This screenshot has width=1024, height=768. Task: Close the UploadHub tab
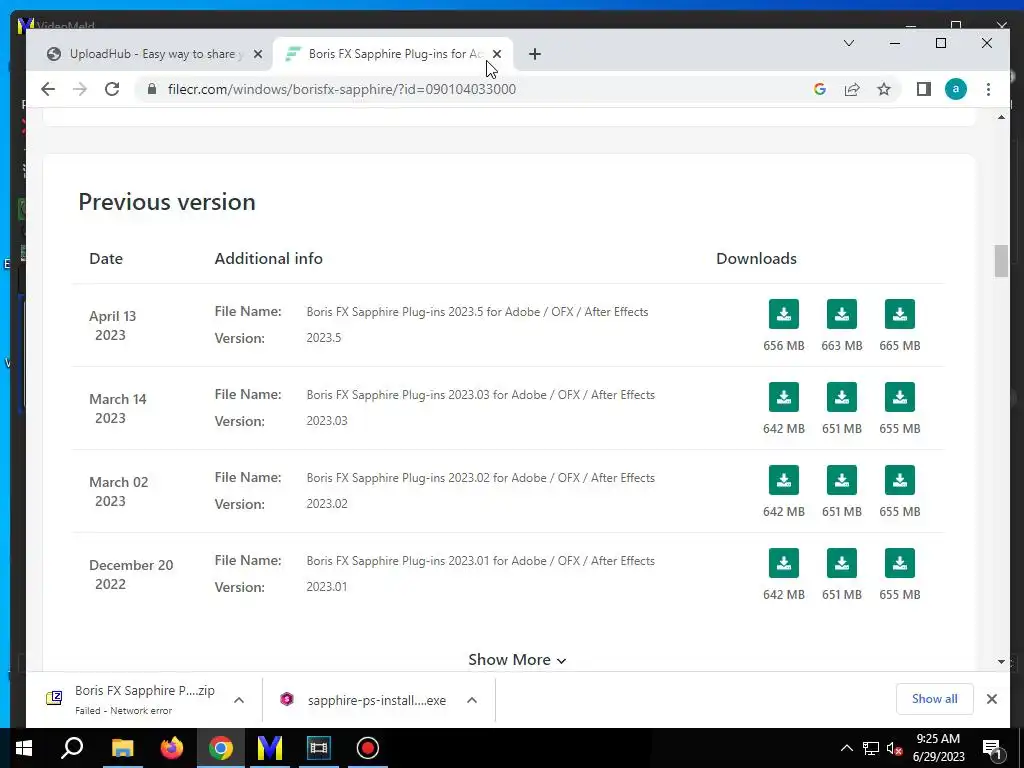[258, 54]
